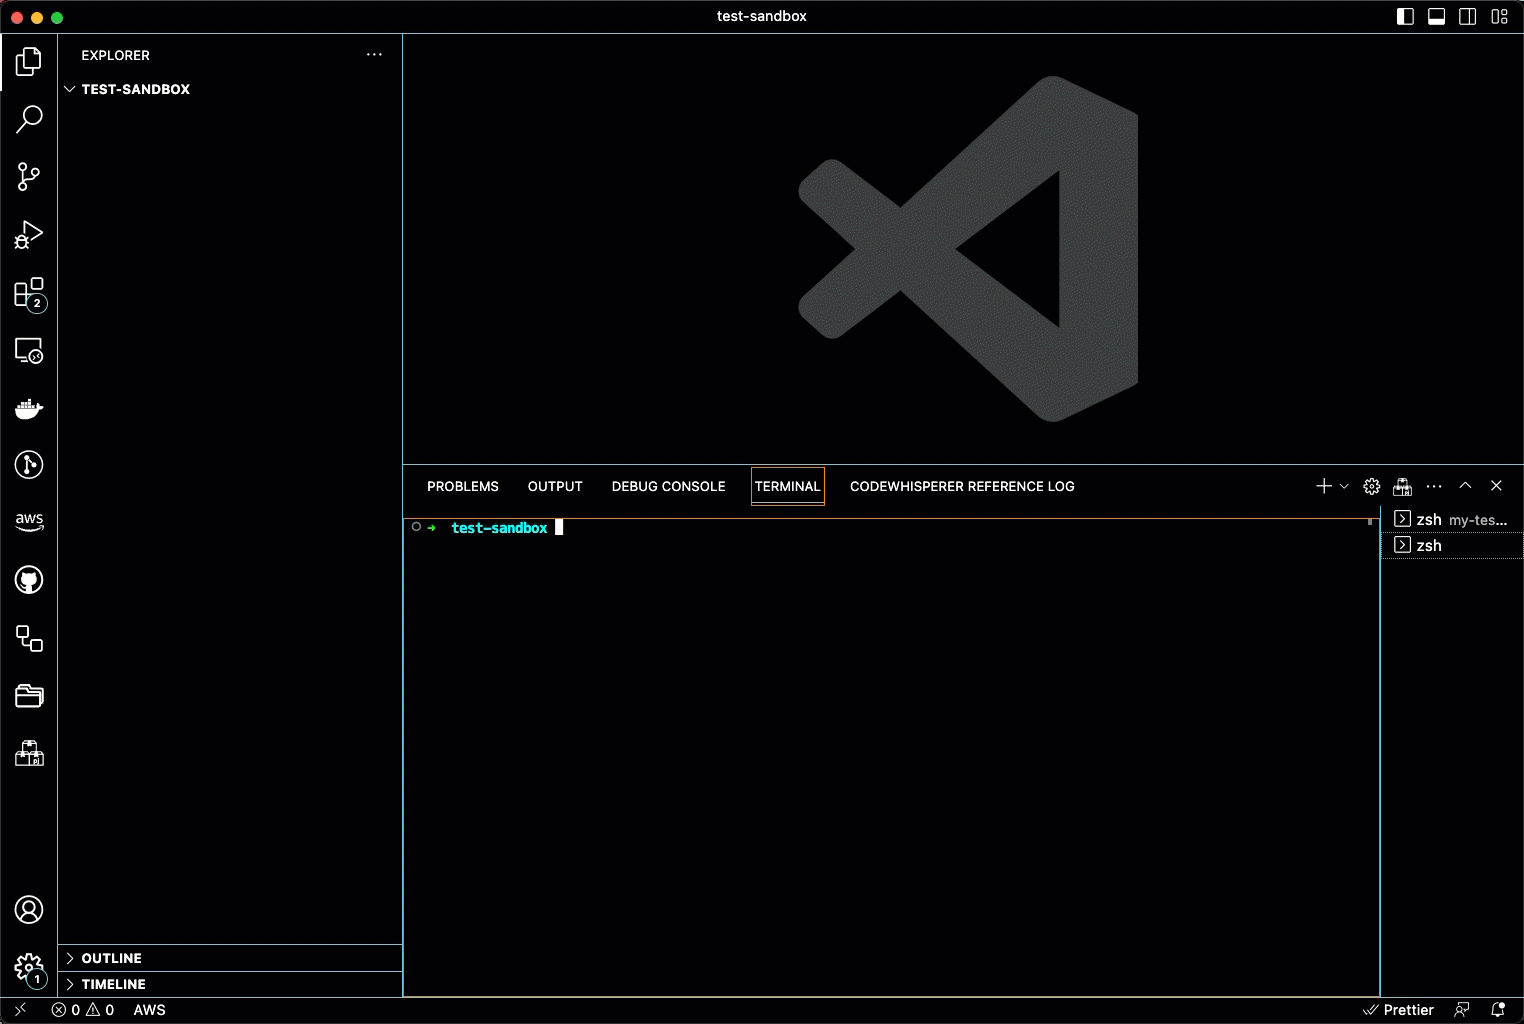Maximize the panel size with the chevron

coord(1465,486)
